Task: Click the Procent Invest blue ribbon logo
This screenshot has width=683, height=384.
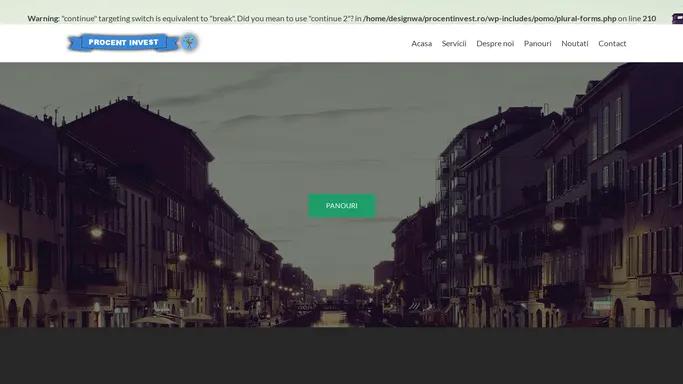Action: tap(123, 42)
